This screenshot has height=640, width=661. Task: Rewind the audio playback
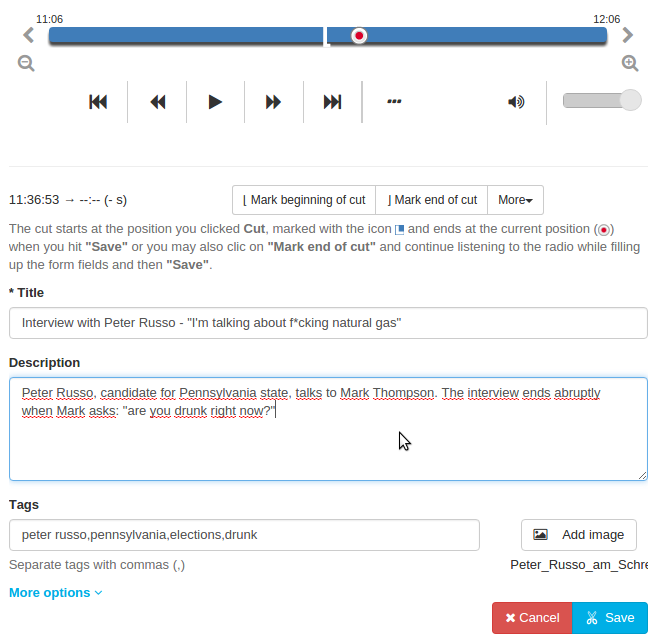point(157,101)
